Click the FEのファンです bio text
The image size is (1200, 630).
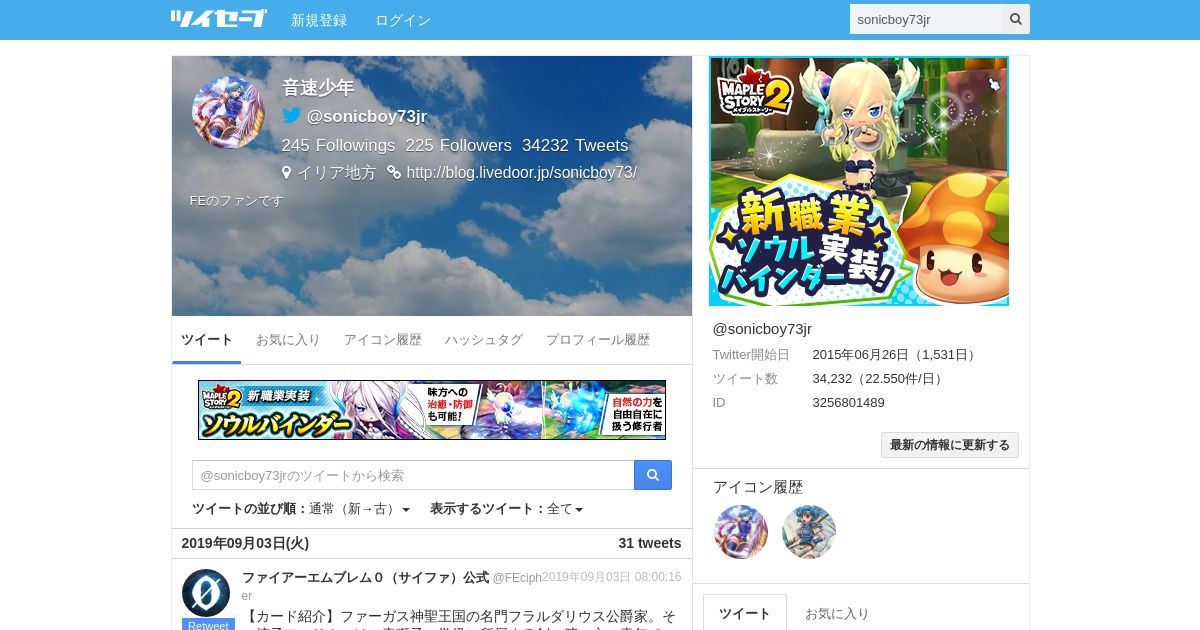click(x=237, y=200)
